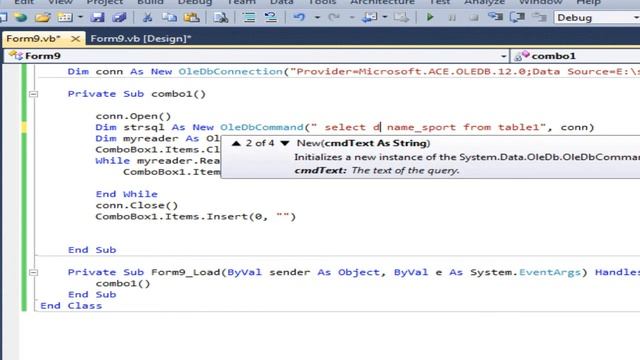Switch to the Form9.vb [Design]* tab
The image size is (640, 360).
pyautogui.click(x=141, y=39)
